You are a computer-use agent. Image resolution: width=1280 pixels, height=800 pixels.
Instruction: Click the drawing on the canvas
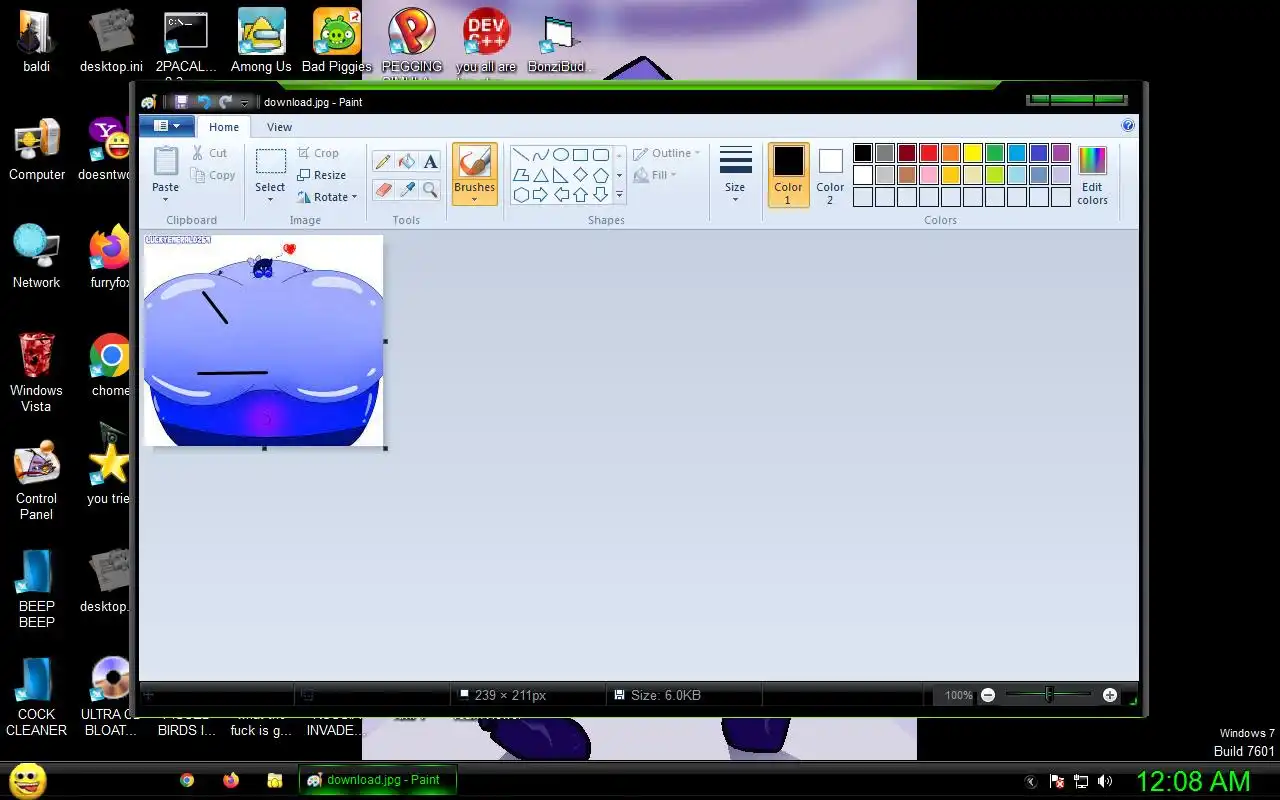click(264, 340)
